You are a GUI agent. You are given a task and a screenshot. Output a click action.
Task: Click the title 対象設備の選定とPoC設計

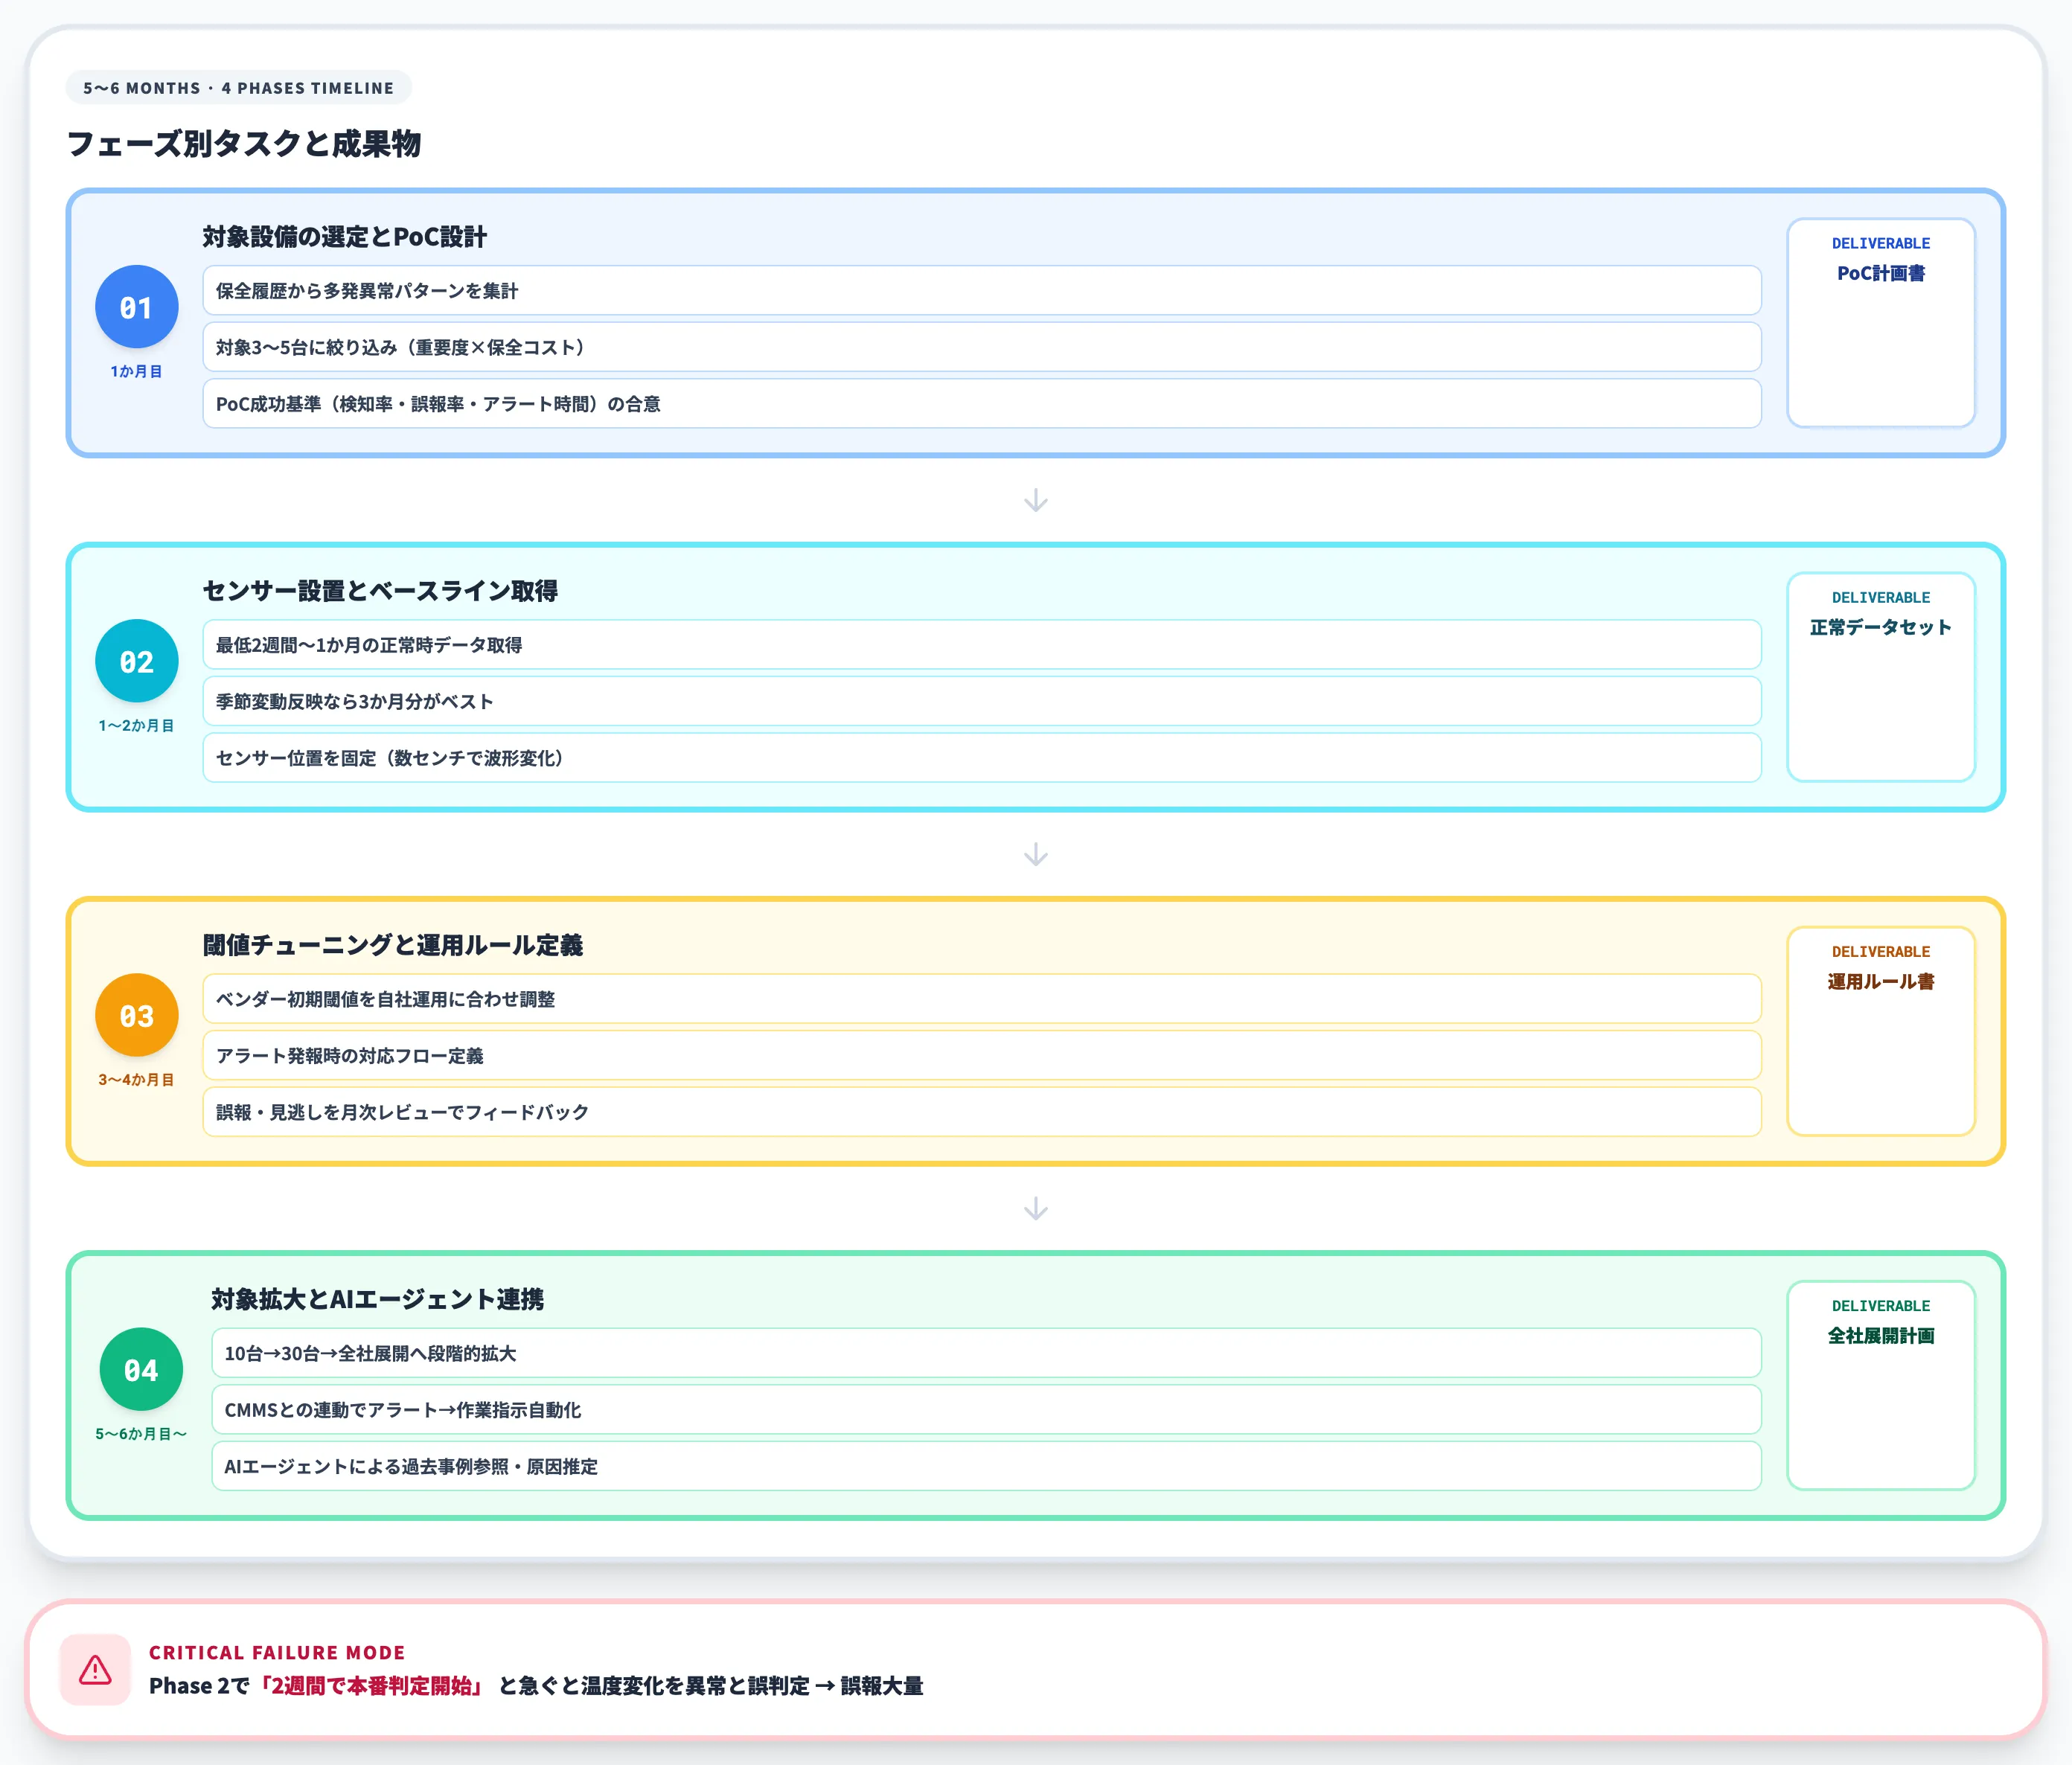tap(344, 237)
